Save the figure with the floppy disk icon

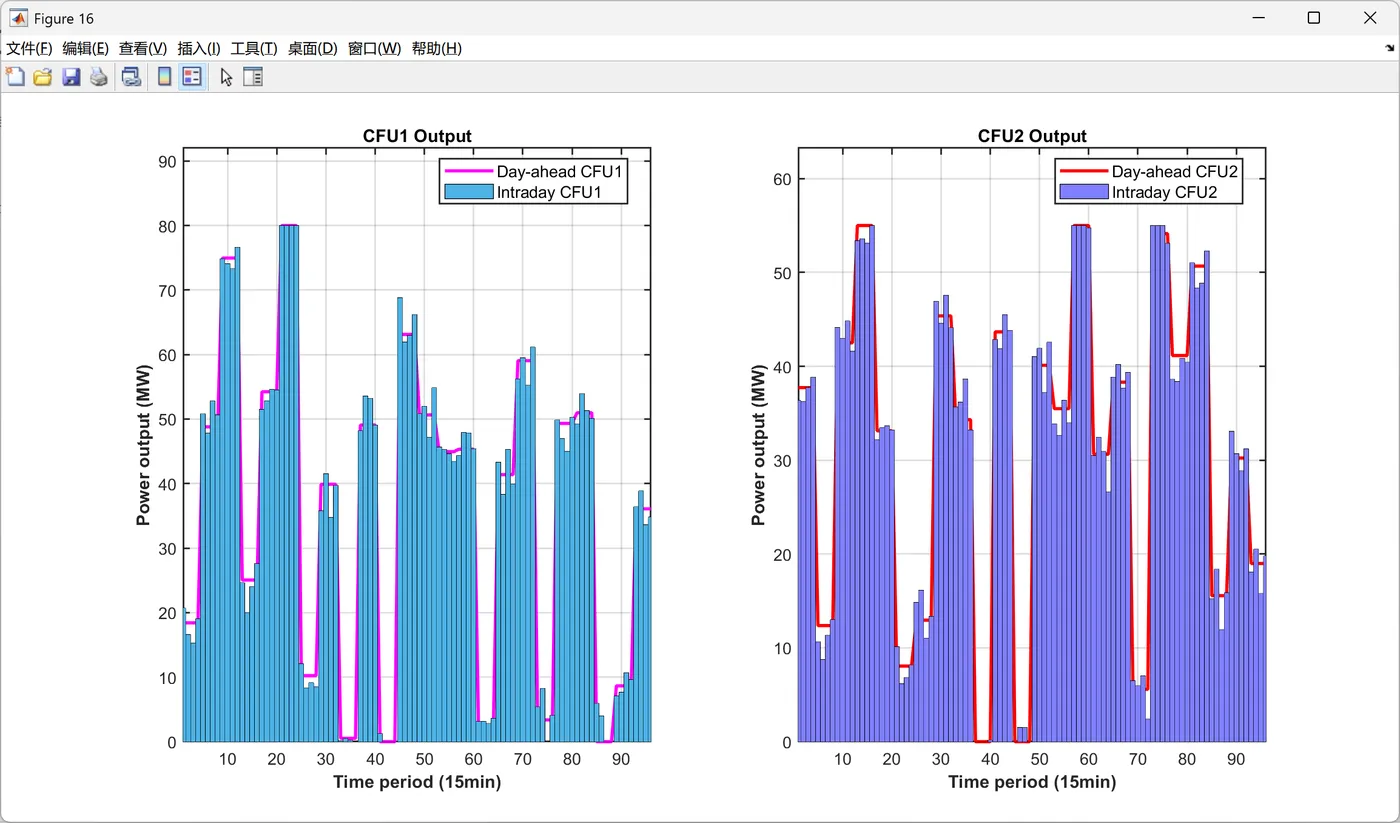click(x=71, y=77)
